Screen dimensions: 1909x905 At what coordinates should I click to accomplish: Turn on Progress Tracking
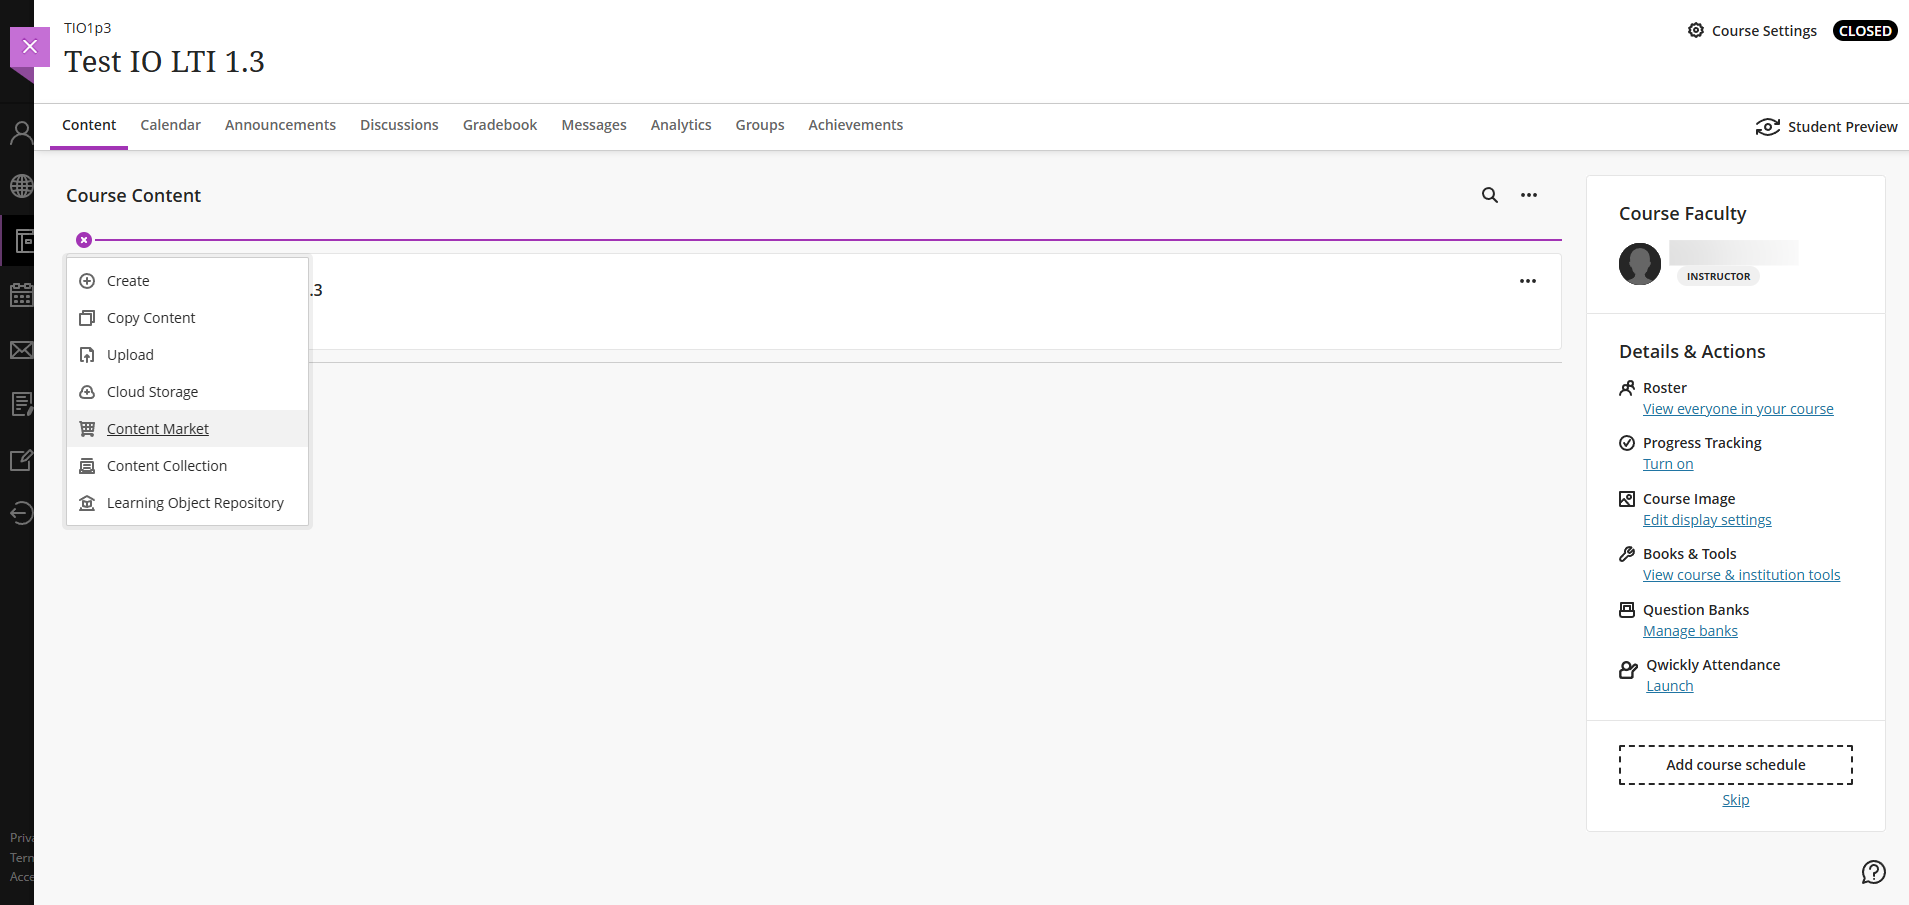tap(1668, 464)
